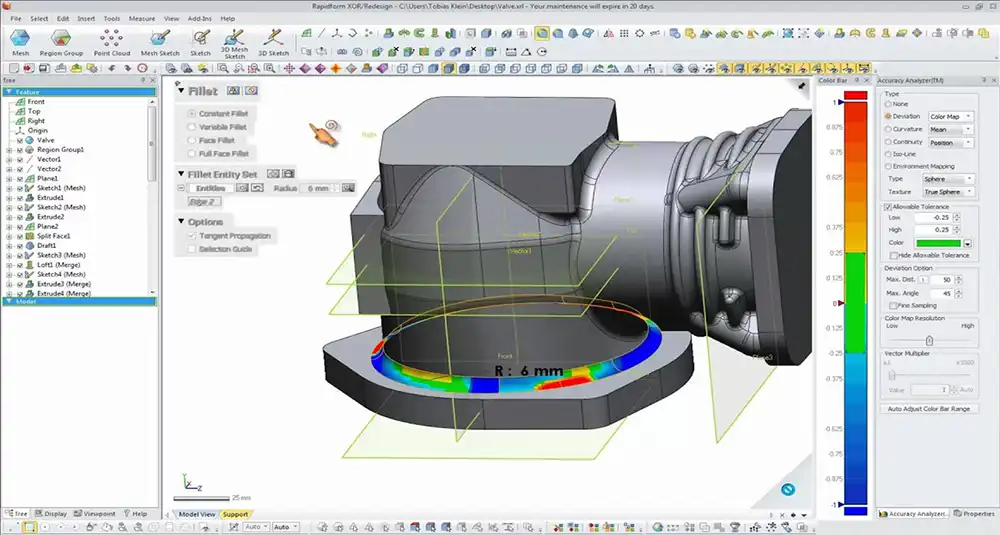The width and height of the screenshot is (1000, 535).
Task: Select the Mesh mode icon
Action: 20,40
